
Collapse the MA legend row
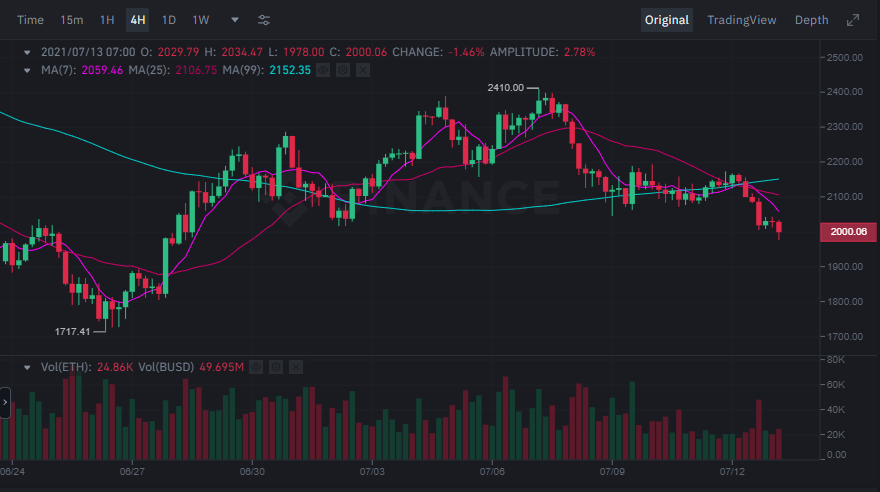29,70
